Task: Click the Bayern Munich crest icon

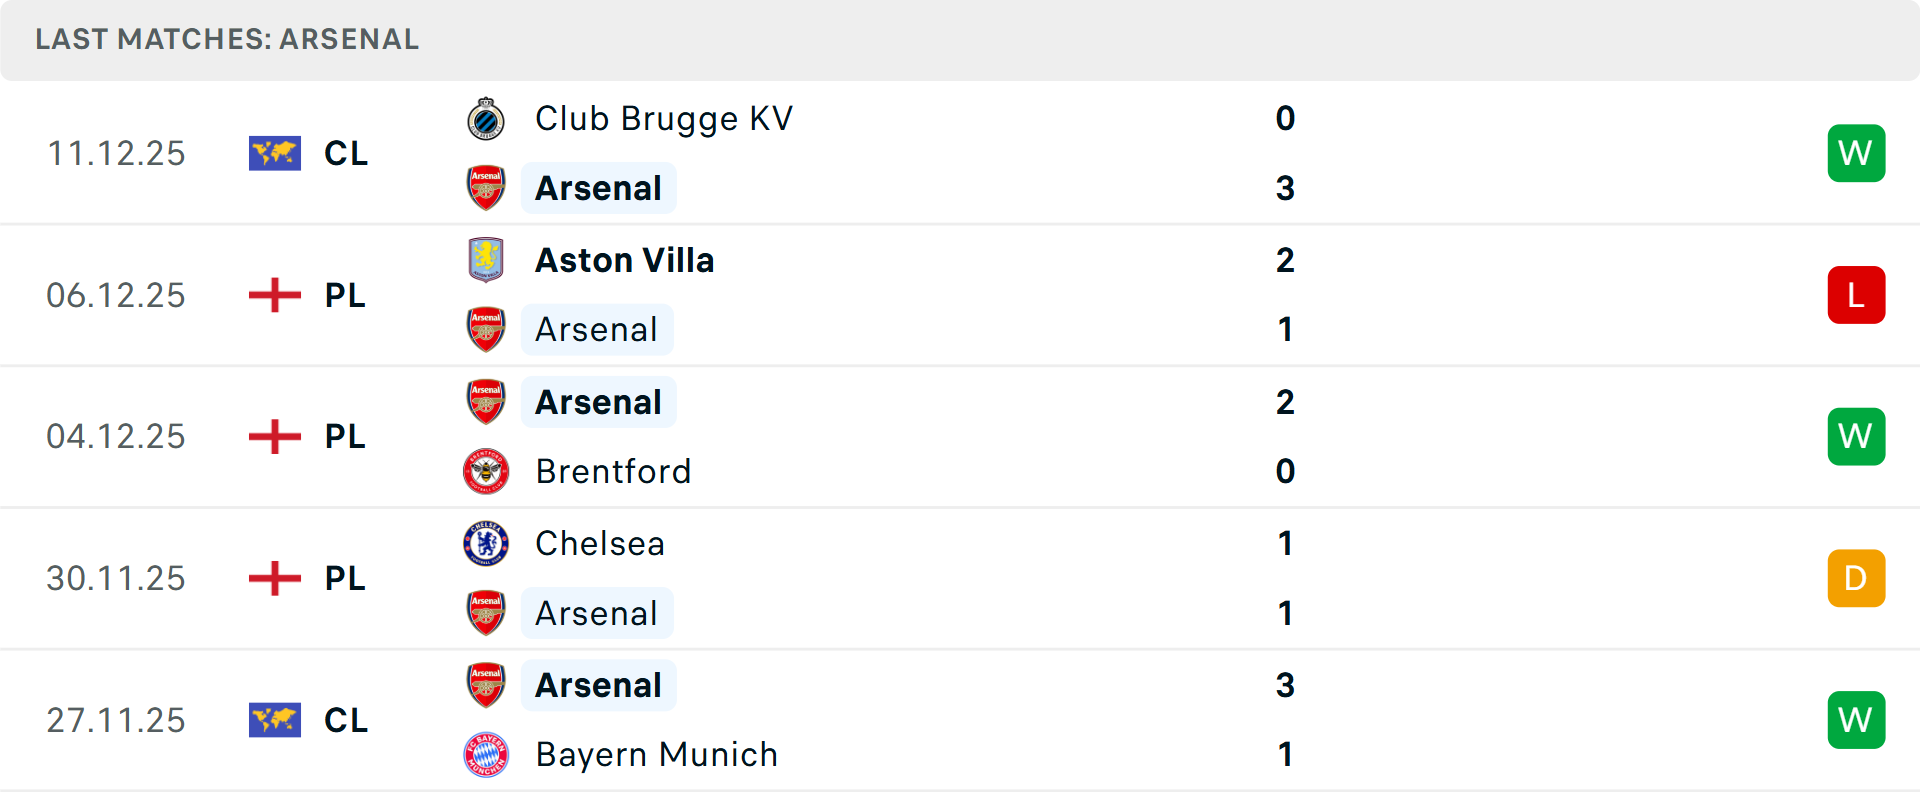Action: tap(486, 755)
